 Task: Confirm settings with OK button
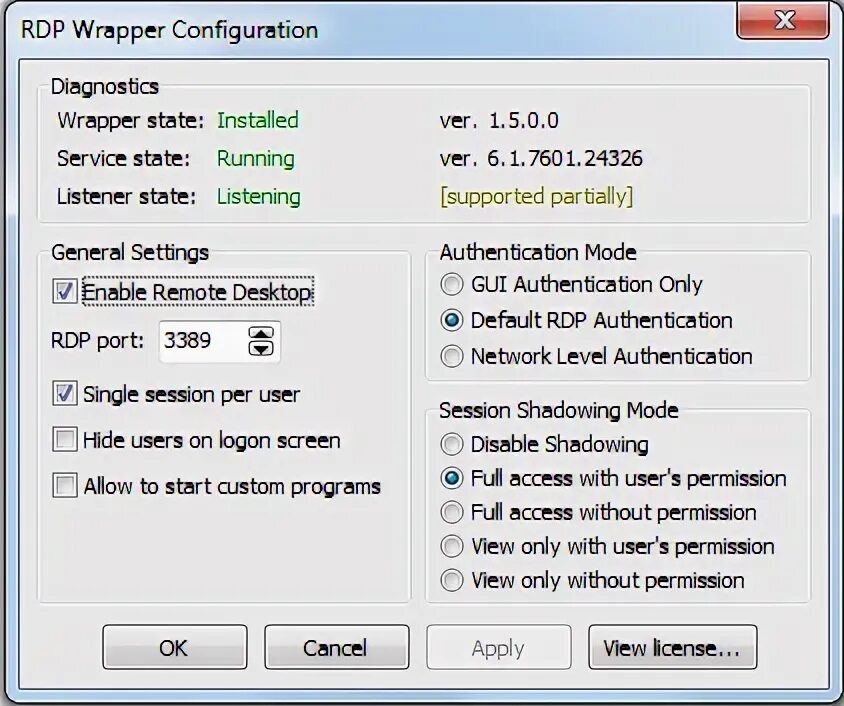175,647
